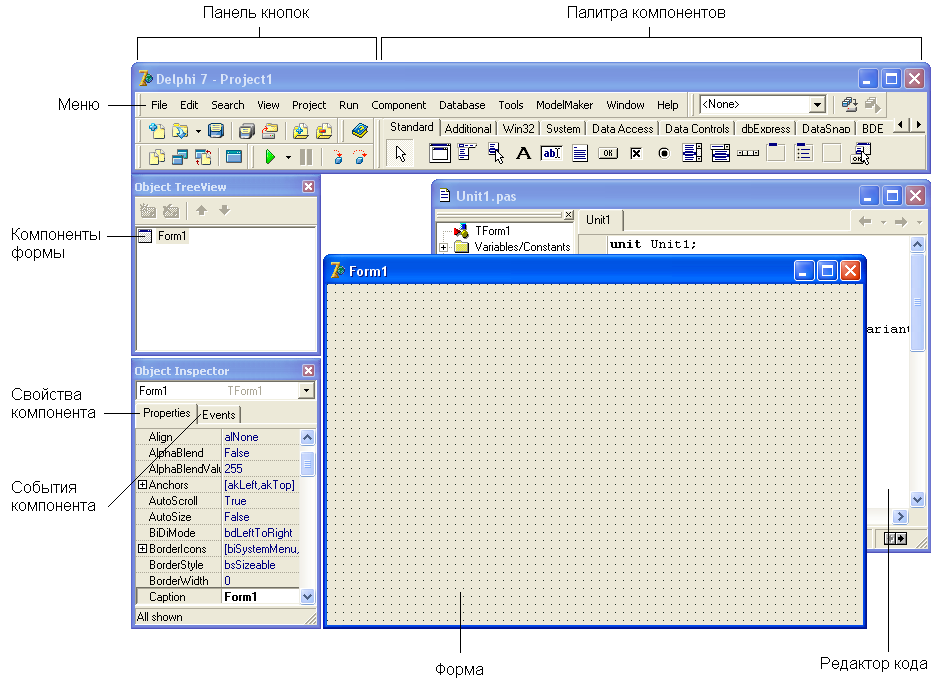Select the arrow pointer in component palette
Viewport: 950px width, 681px height.
(400, 153)
